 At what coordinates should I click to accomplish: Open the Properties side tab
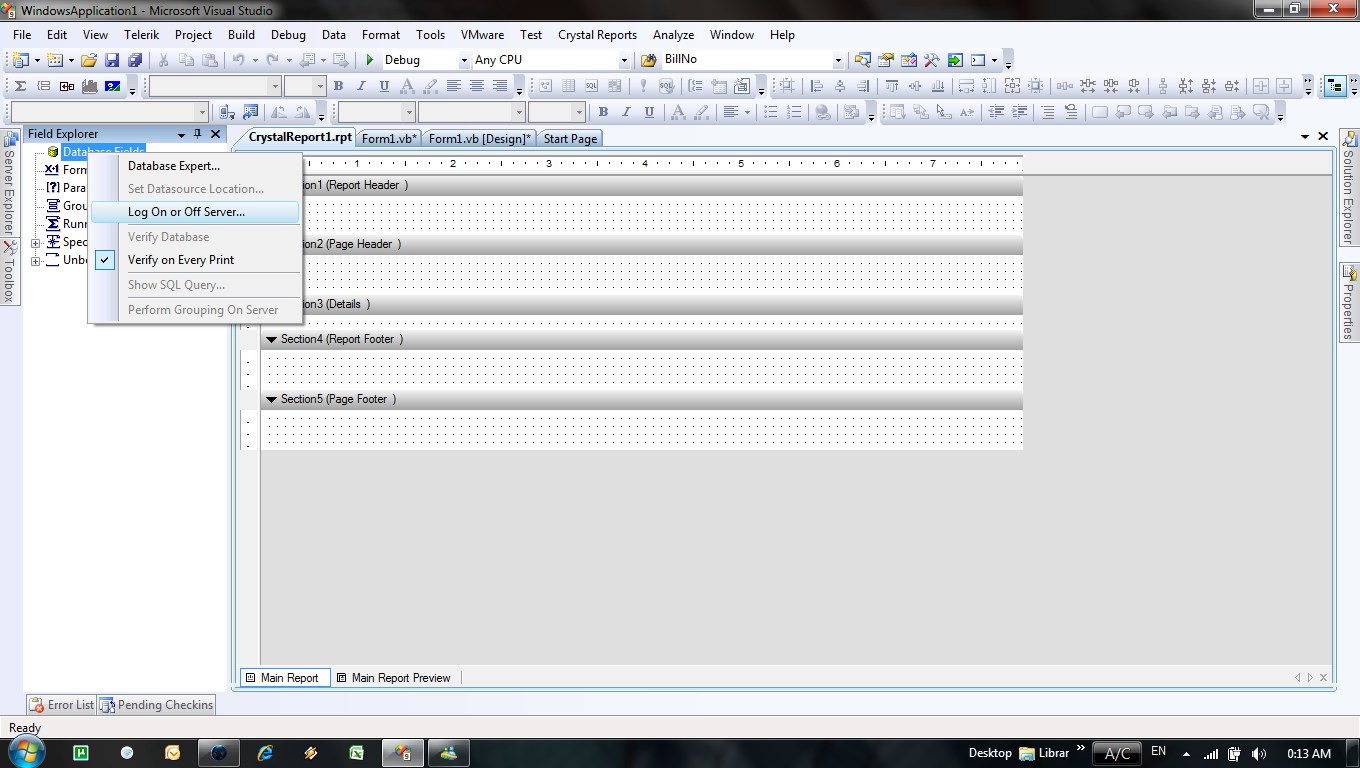coord(1349,303)
